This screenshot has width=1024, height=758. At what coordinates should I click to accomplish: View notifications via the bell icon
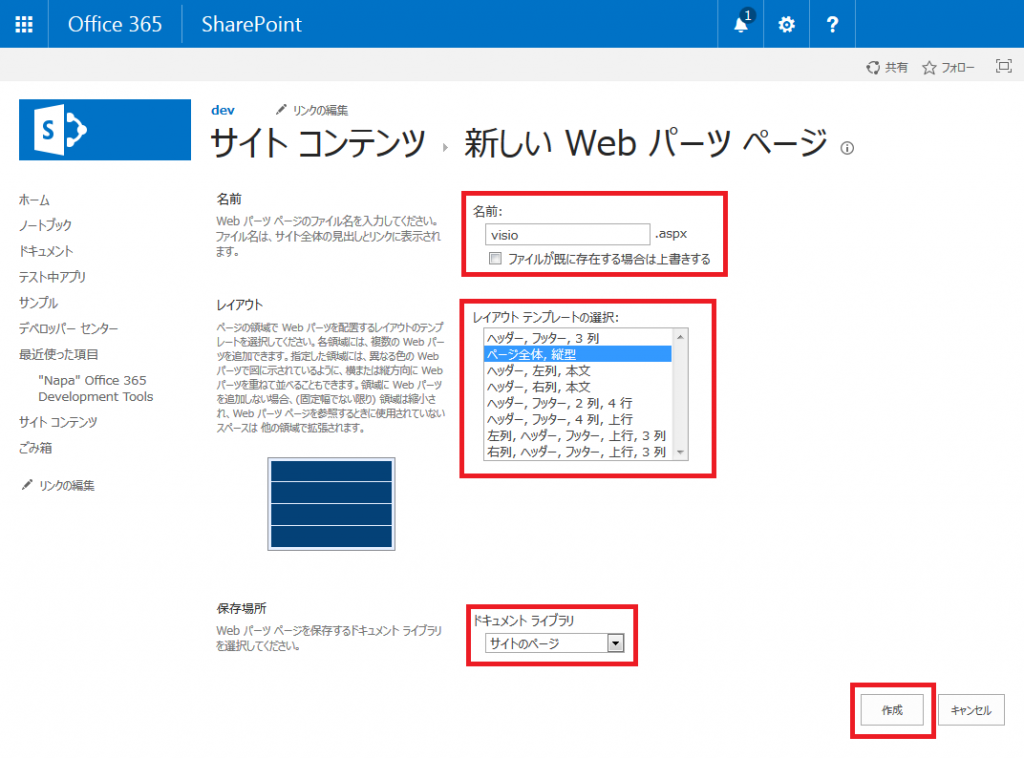[740, 23]
